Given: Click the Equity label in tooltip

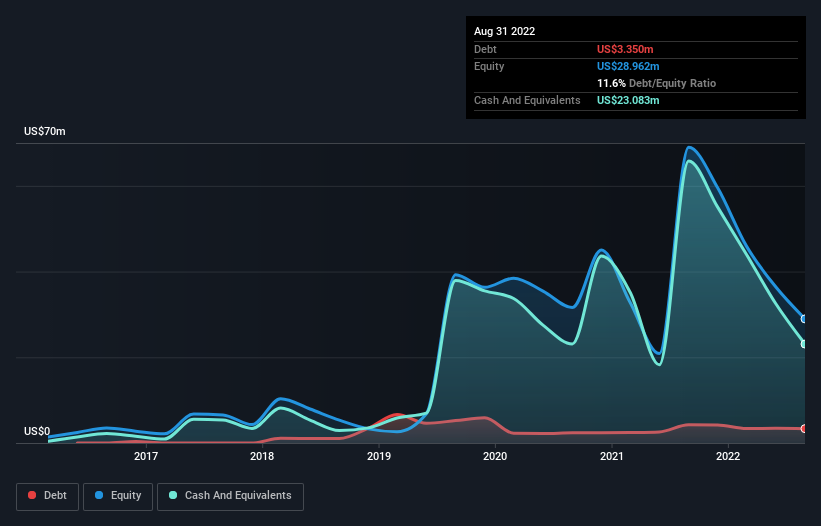Looking at the screenshot, I should click(489, 66).
